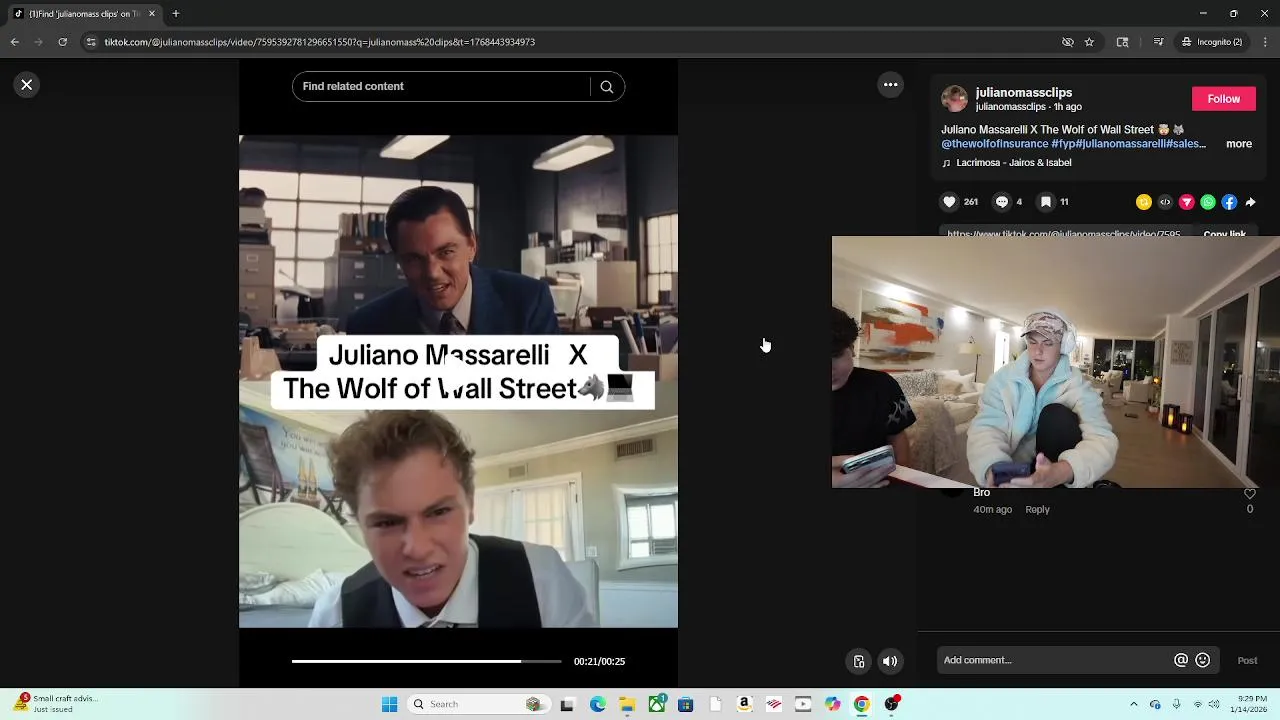
Task: Open the Small craft advisory weather widget
Action: (55, 705)
